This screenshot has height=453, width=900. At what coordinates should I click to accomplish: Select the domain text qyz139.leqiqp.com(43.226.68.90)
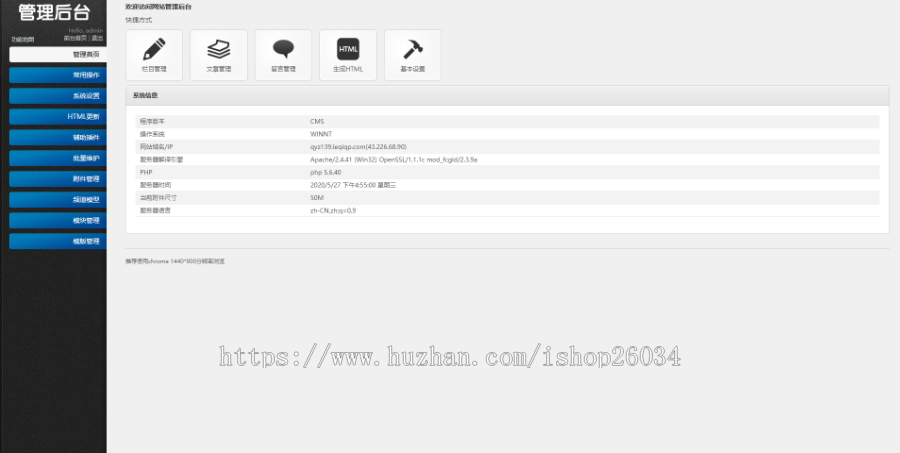[358, 147]
